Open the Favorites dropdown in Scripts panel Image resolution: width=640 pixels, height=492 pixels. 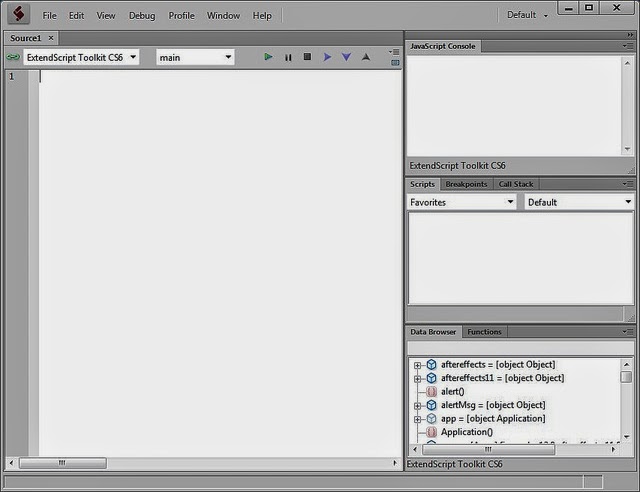[x=462, y=202]
